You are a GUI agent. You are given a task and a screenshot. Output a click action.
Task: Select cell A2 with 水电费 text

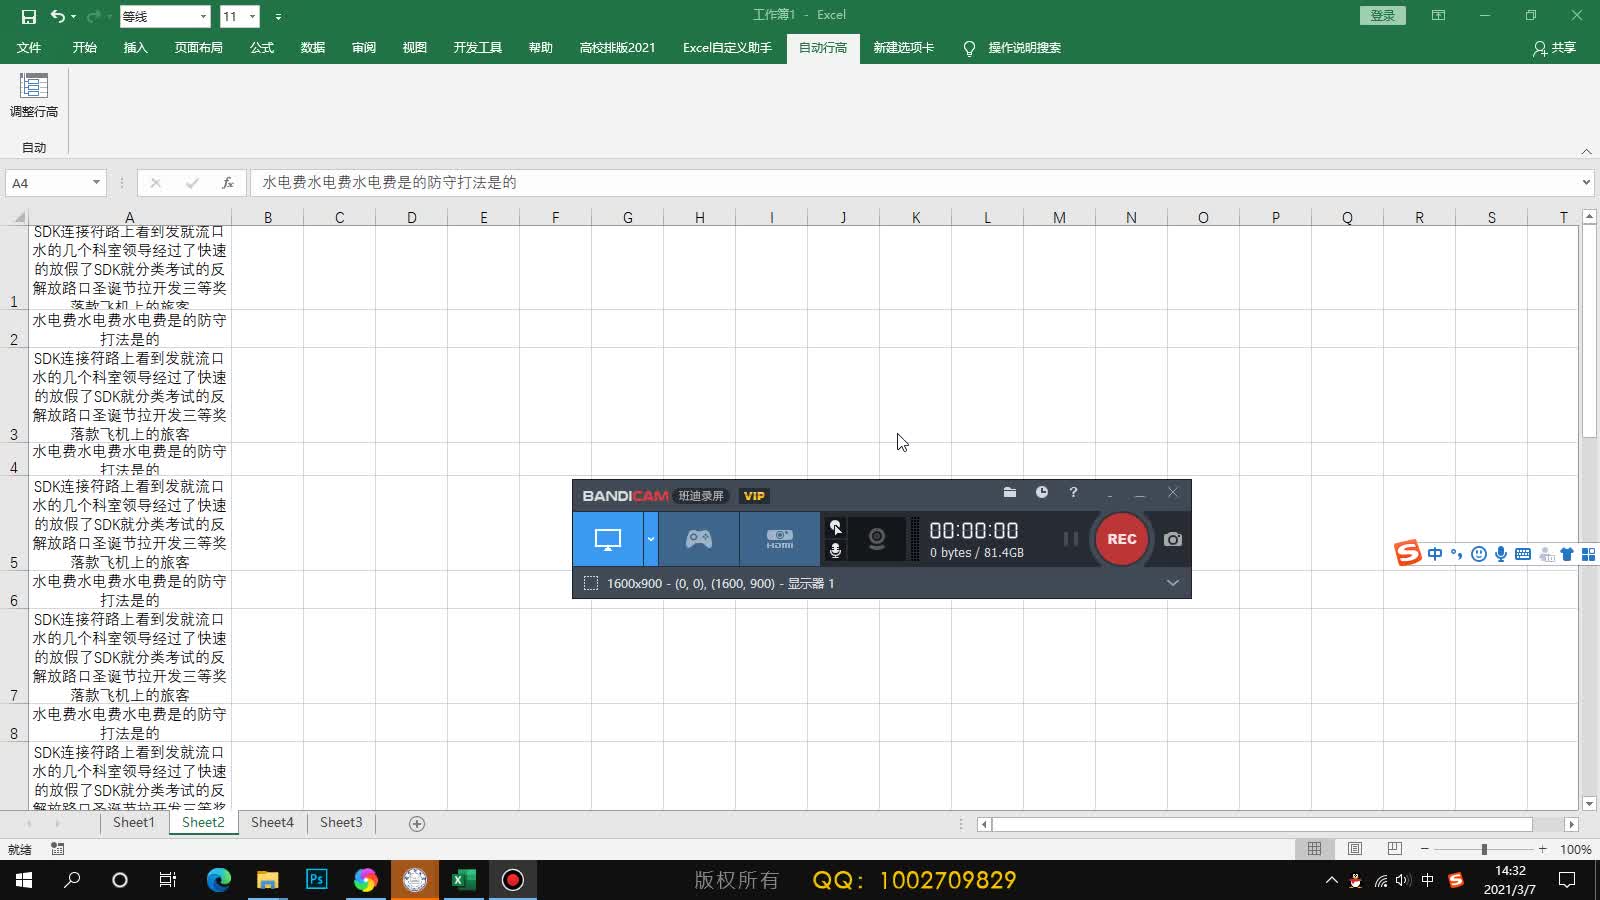[x=130, y=329]
